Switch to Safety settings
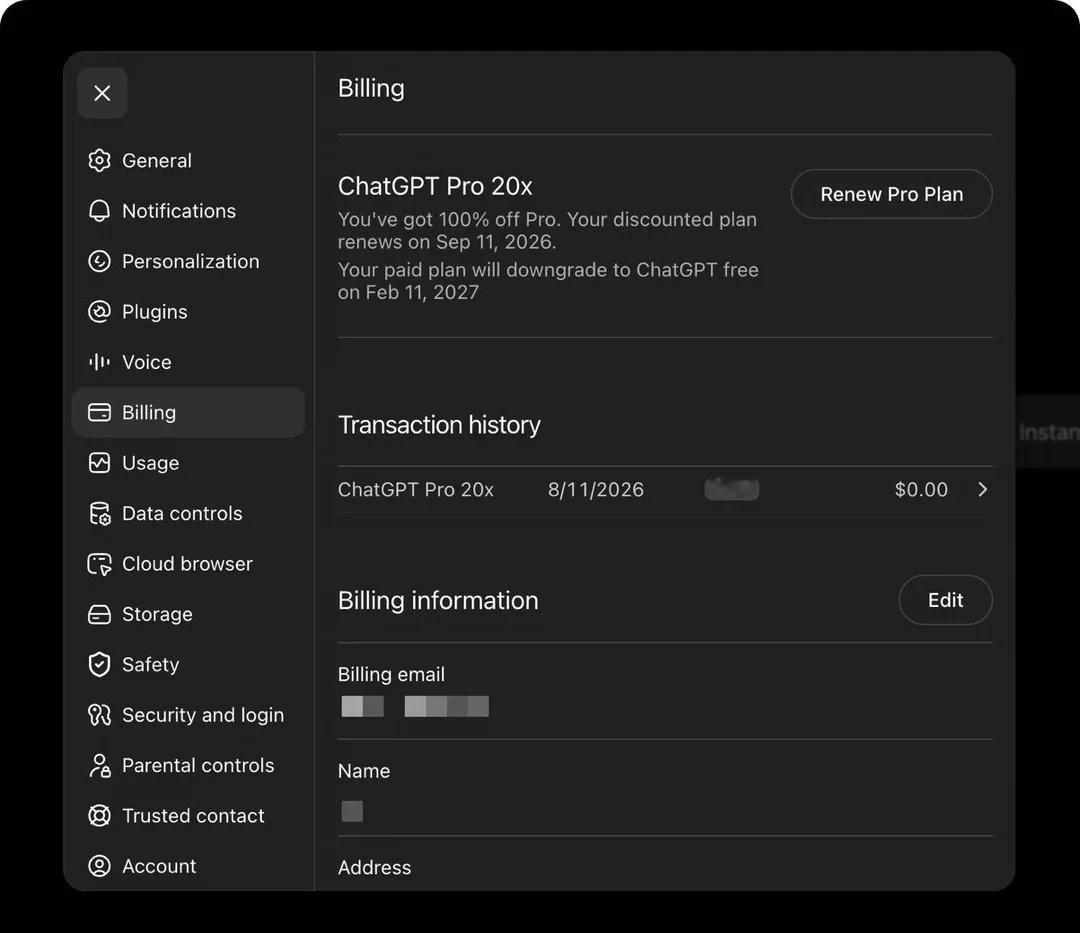1080x933 pixels. click(188, 664)
